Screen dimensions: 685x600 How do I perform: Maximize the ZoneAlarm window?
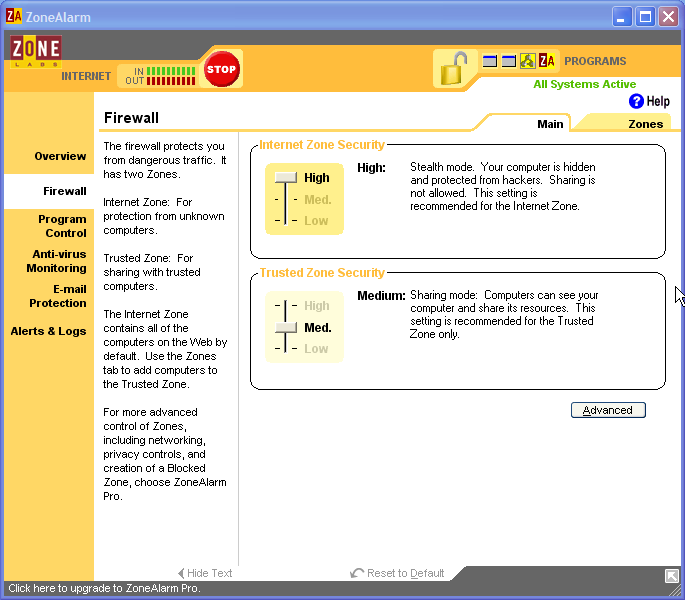(x=645, y=17)
